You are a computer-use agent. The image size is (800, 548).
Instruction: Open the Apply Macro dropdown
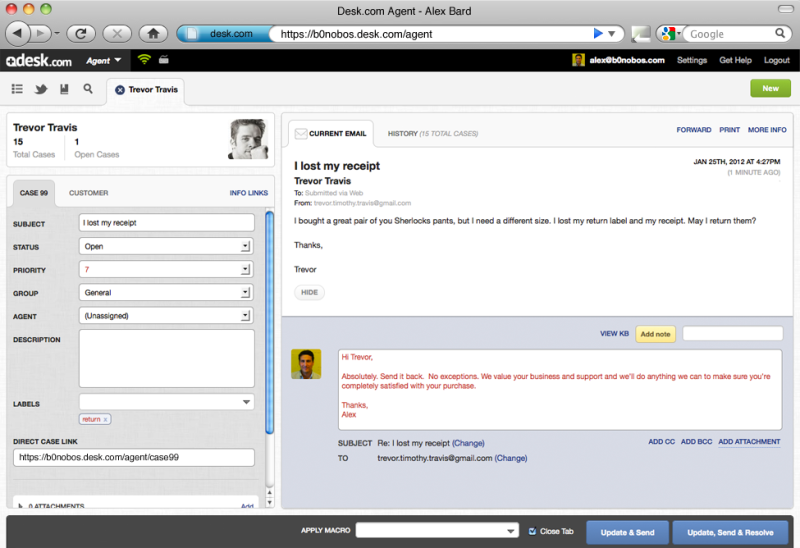click(437, 531)
